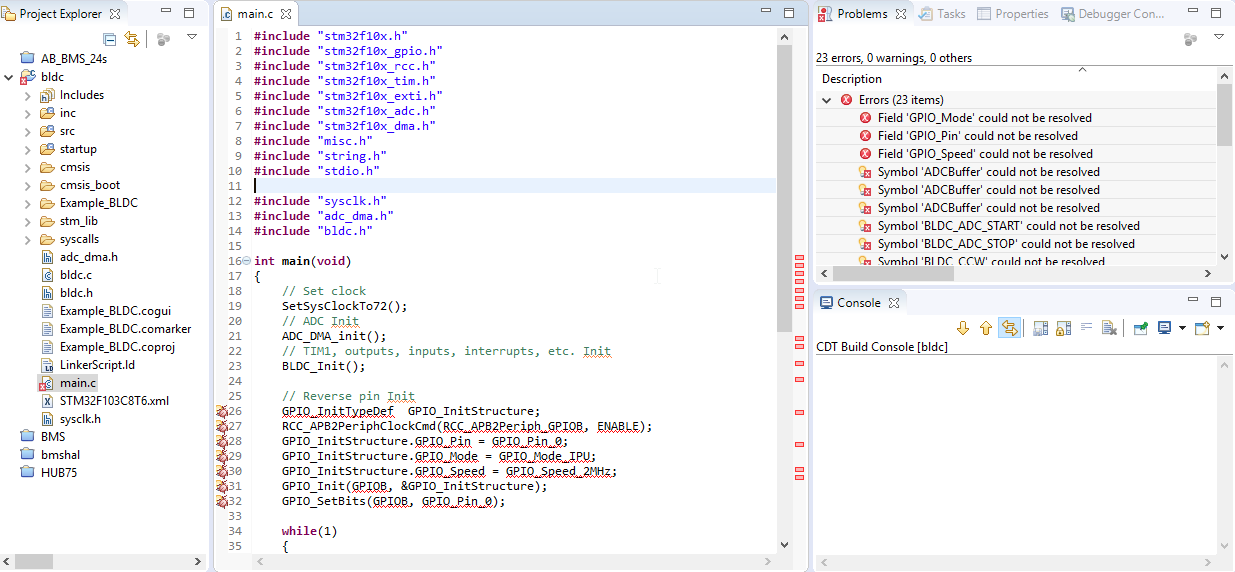The width and height of the screenshot is (1235, 572).
Task: Go to next error in Console
Action: click(963, 328)
